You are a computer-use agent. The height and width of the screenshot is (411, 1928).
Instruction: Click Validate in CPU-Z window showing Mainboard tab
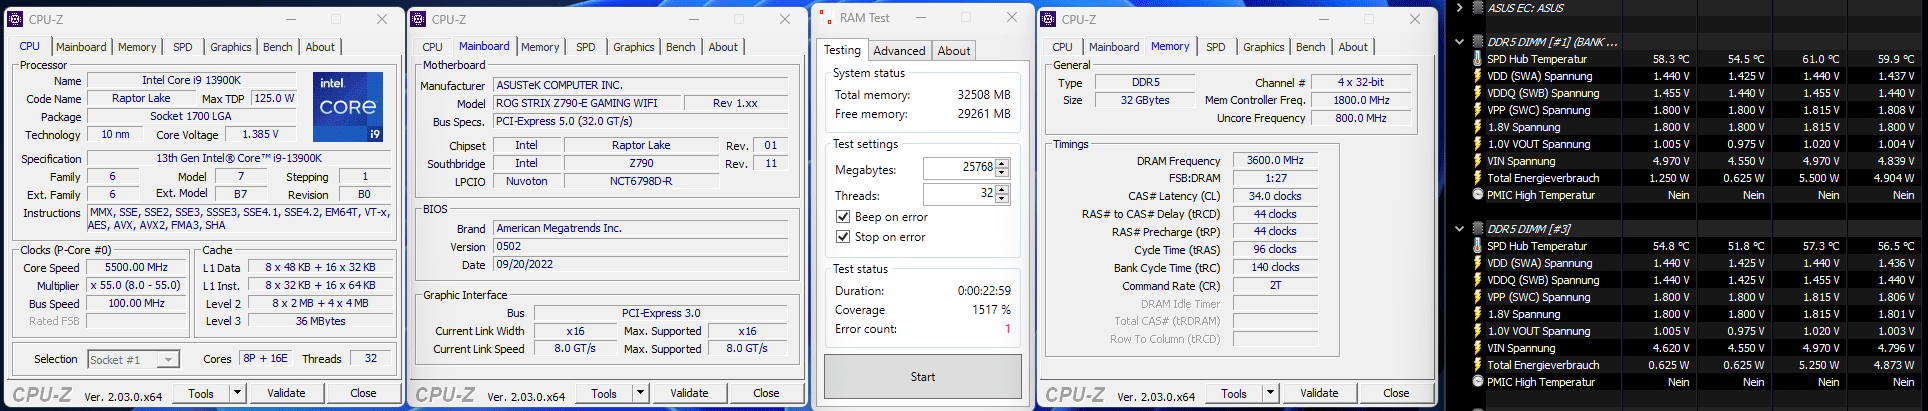coord(689,393)
